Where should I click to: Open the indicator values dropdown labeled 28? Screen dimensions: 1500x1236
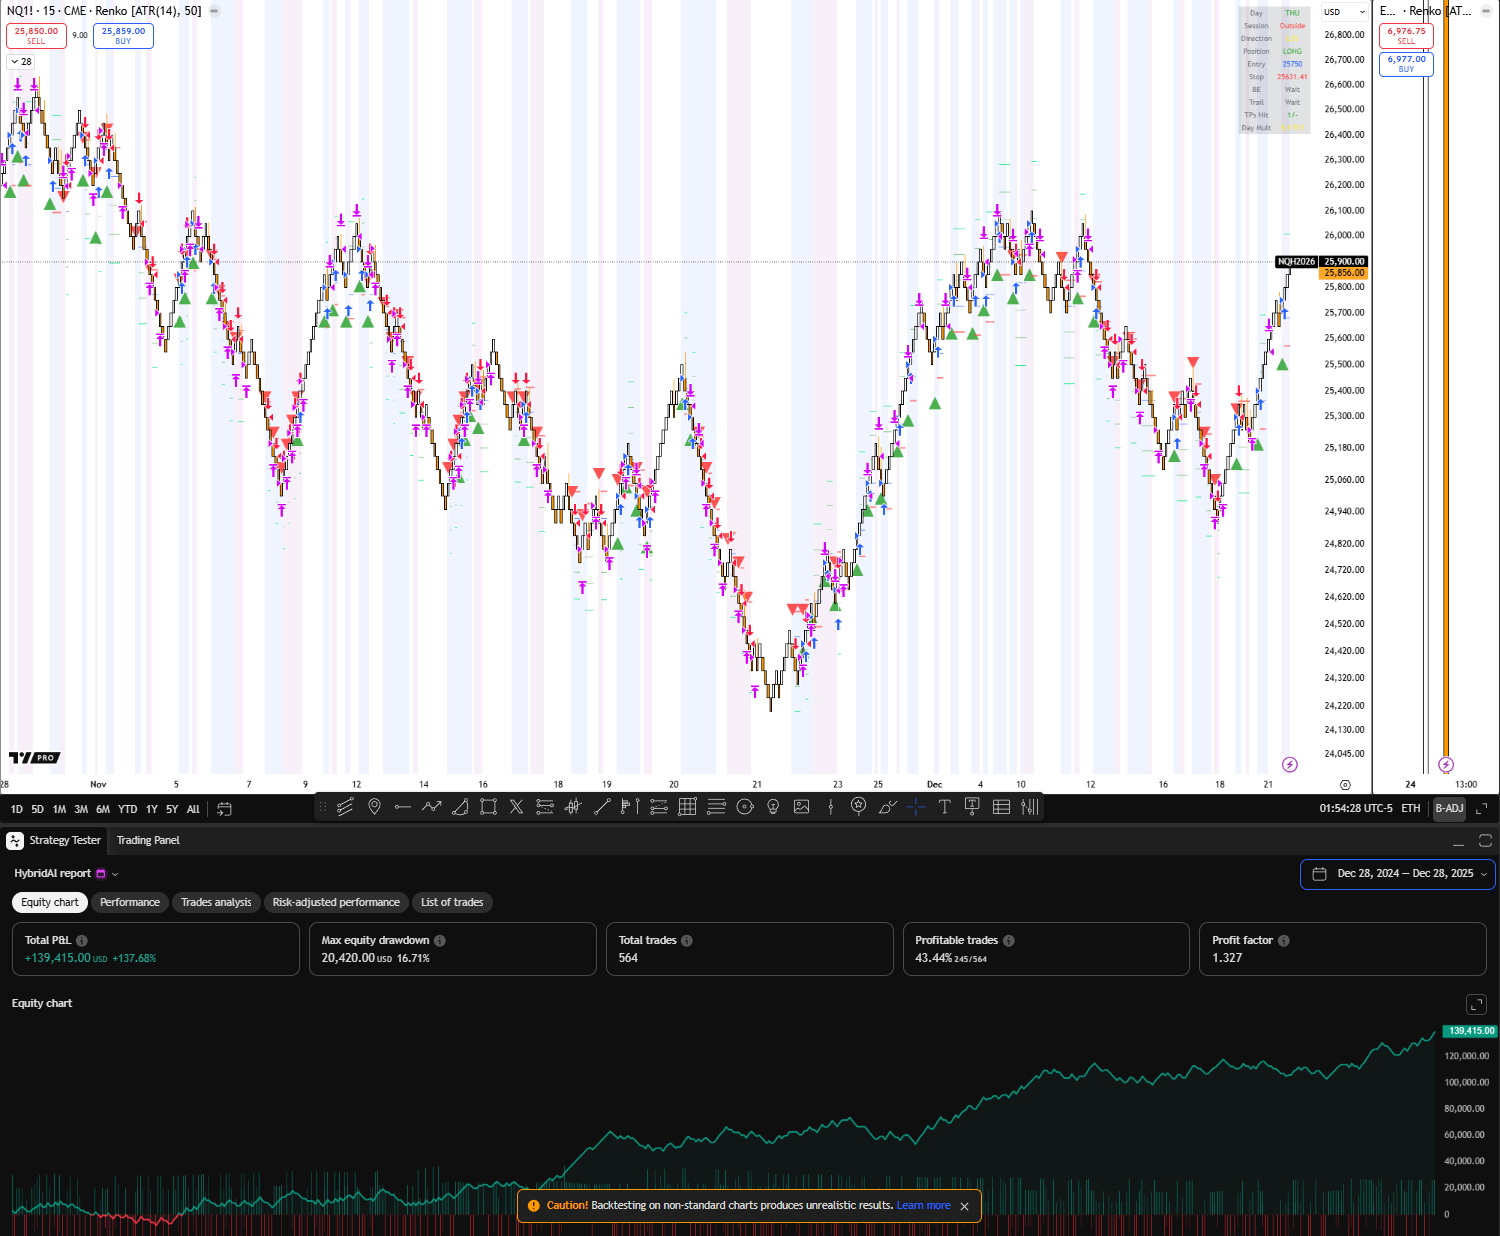(x=20, y=61)
